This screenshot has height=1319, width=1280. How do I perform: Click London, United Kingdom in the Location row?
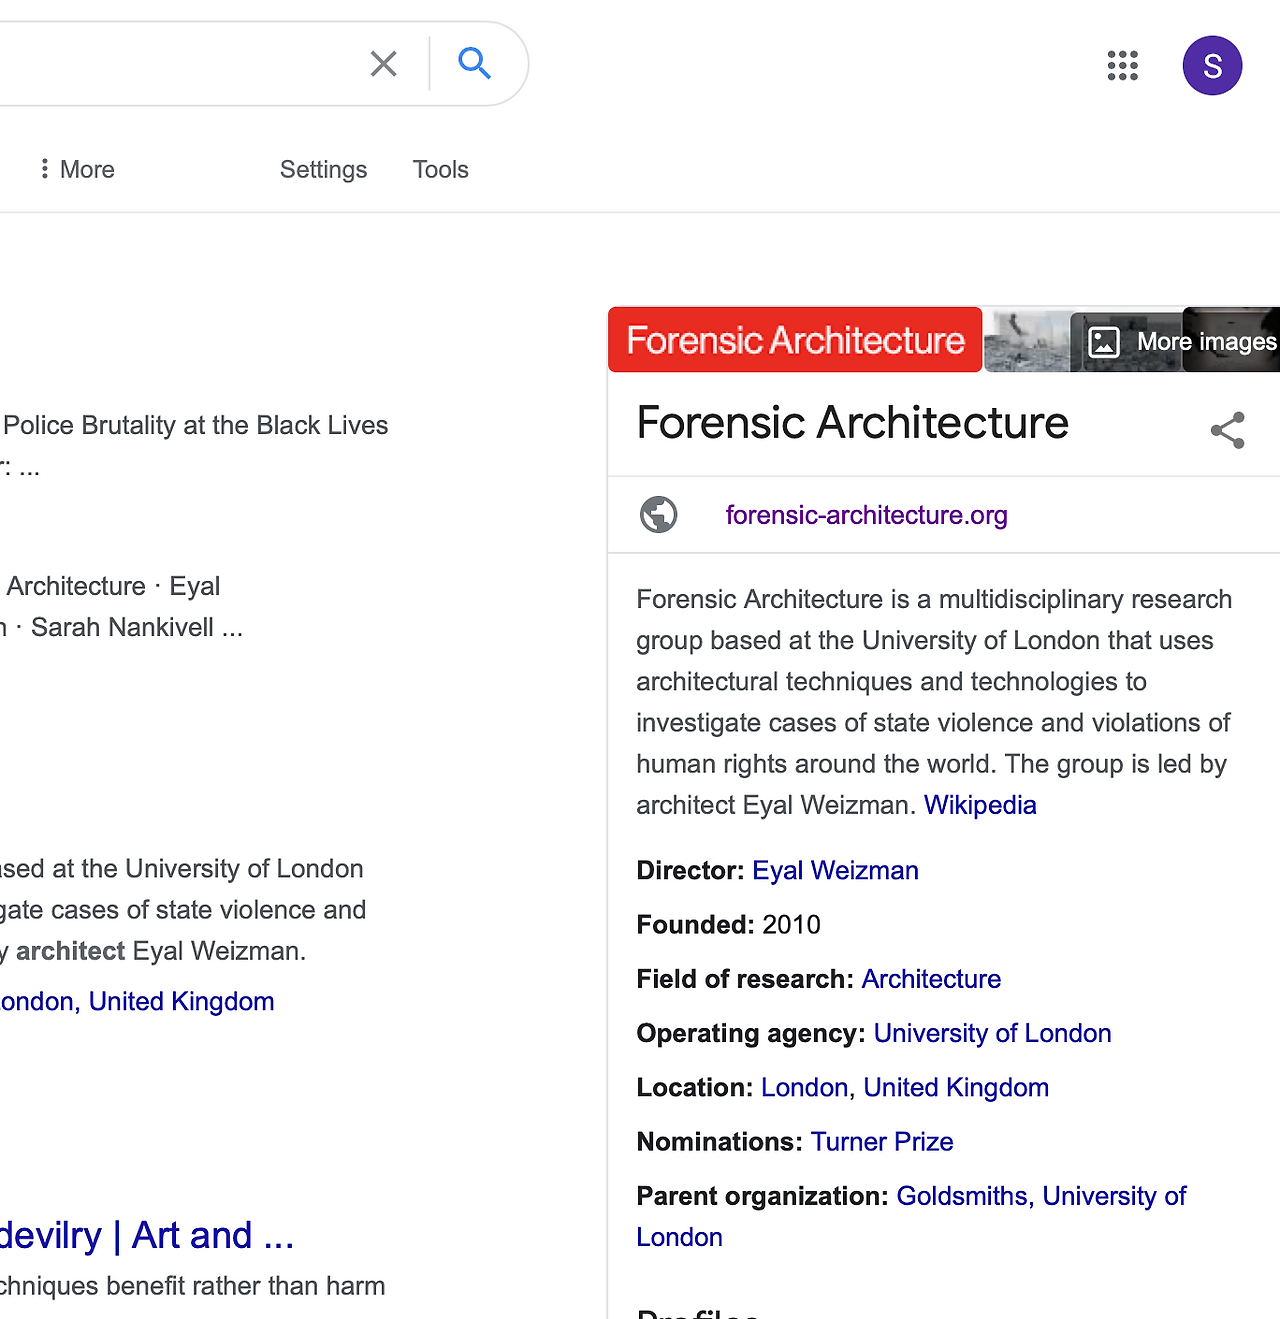[x=904, y=1088]
